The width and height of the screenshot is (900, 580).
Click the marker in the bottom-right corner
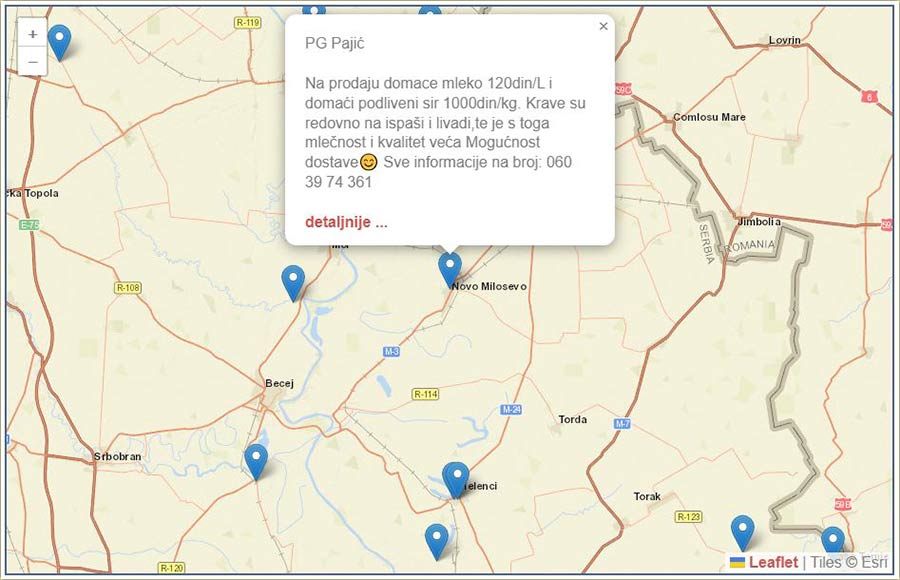[832, 541]
